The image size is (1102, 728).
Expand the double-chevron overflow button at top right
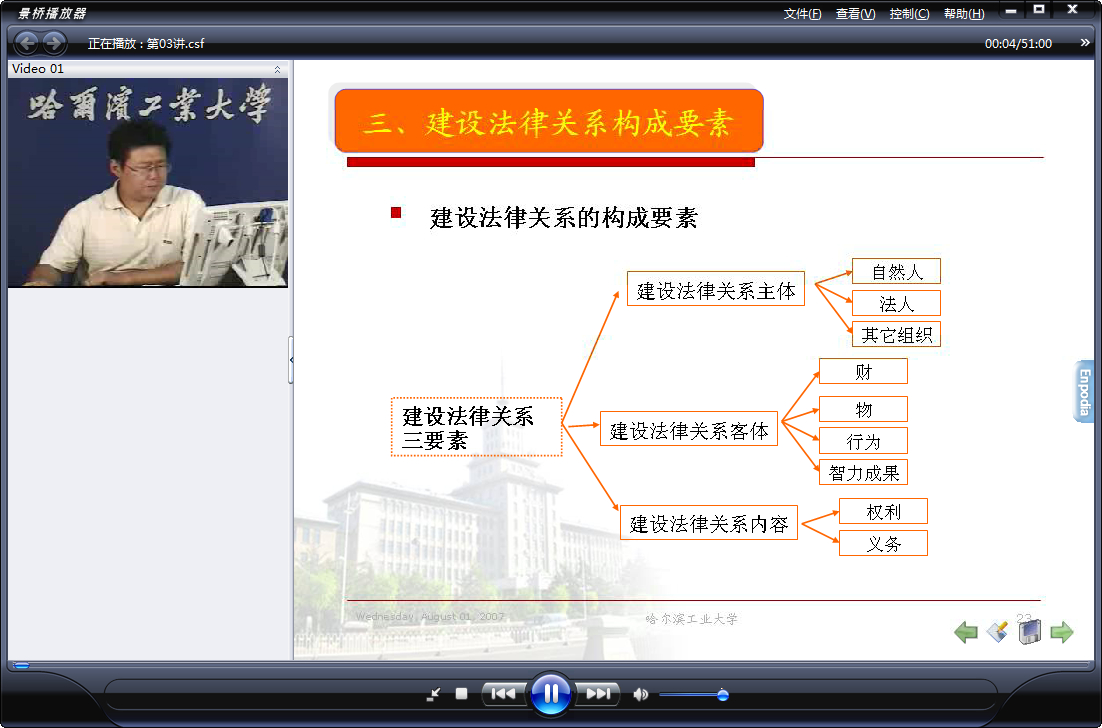tap(1084, 44)
